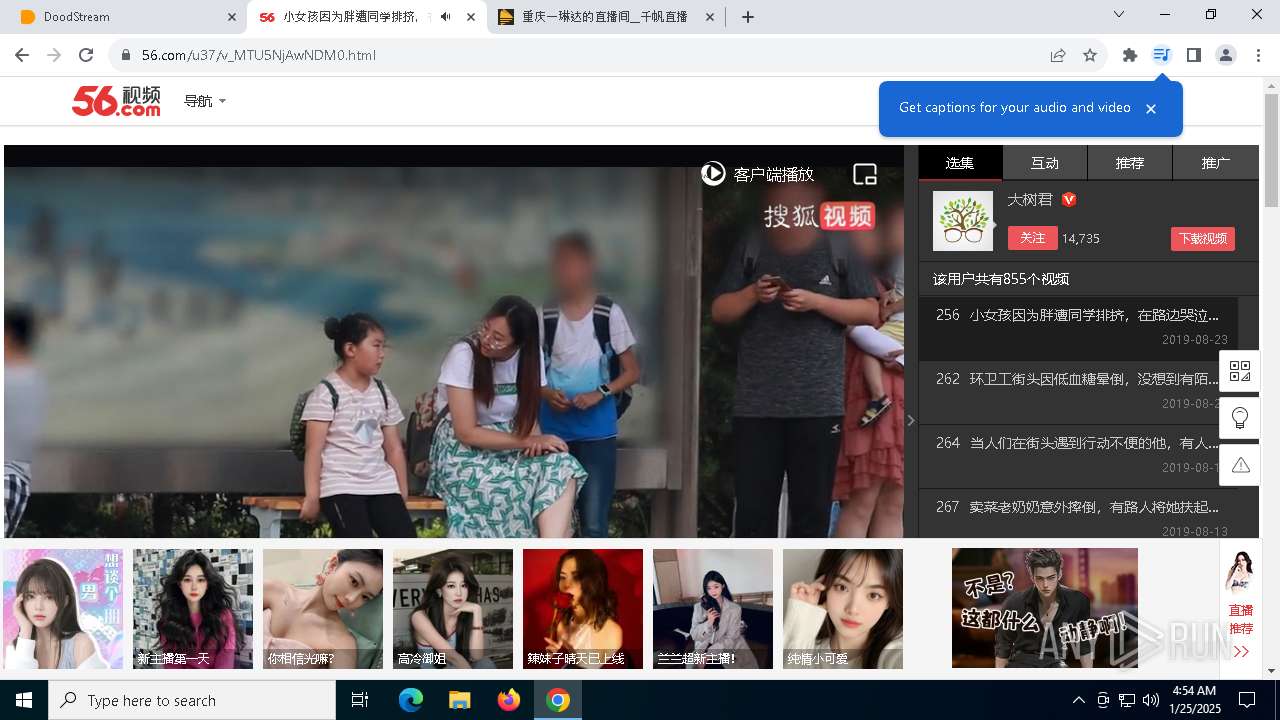Screen dimensions: 1280x720
Task: Click the QR code icon
Action: coord(1240,371)
